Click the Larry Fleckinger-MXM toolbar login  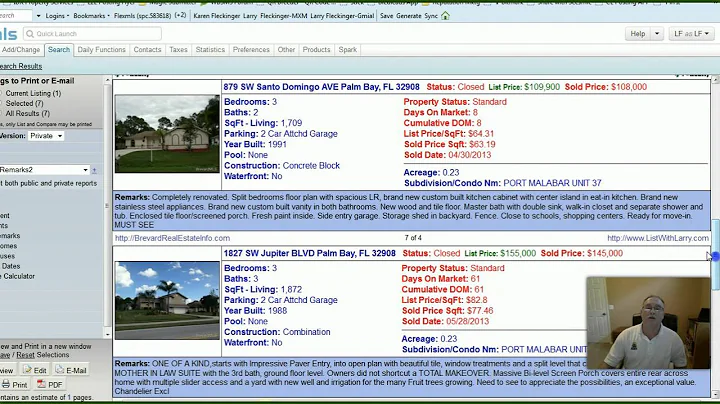coord(275,16)
